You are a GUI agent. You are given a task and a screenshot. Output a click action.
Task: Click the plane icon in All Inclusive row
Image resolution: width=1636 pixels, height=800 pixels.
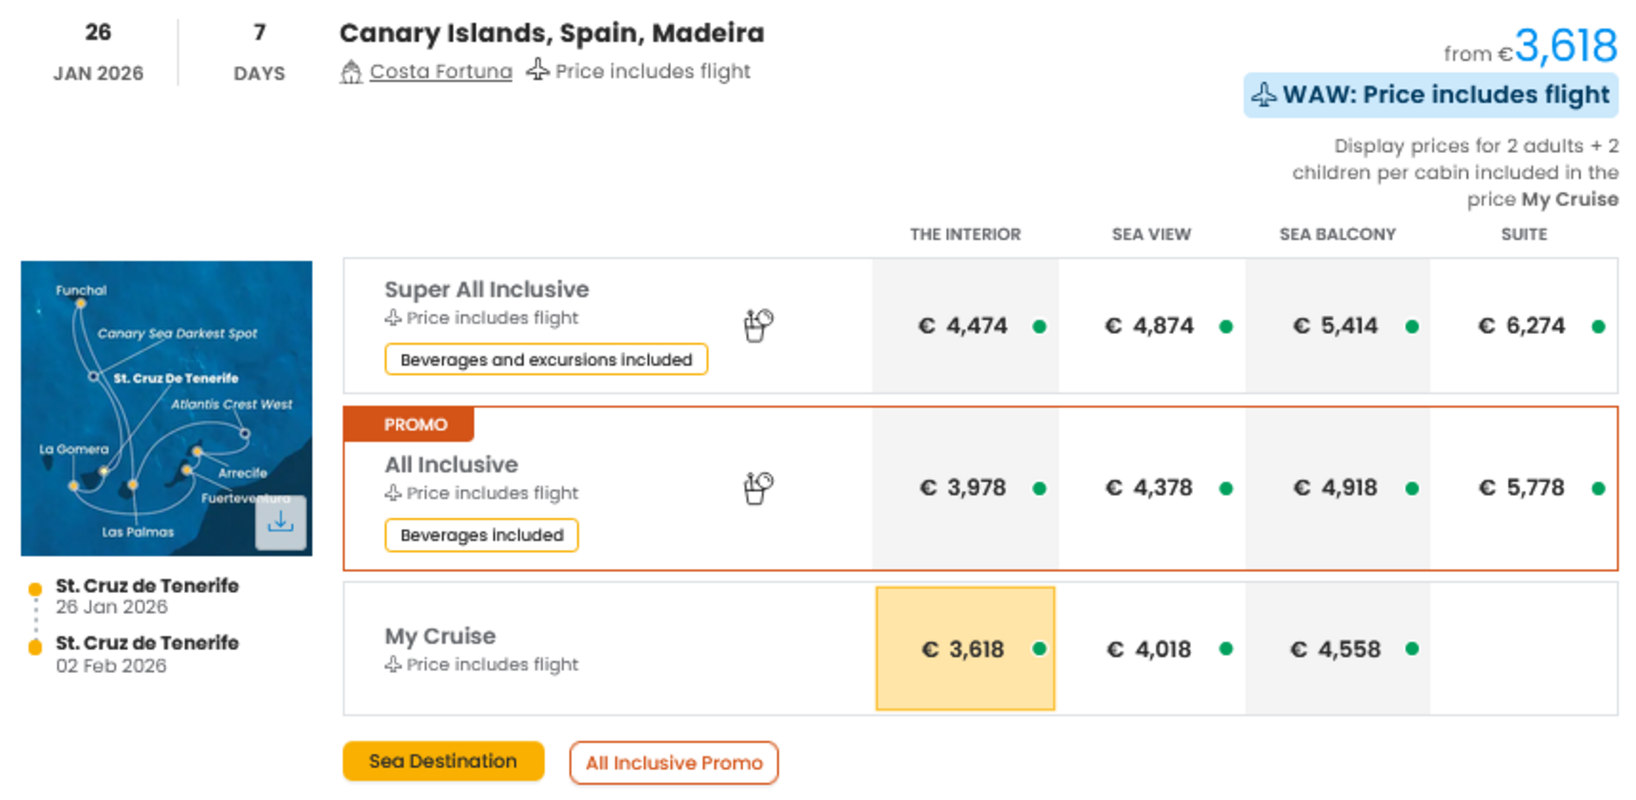391,493
